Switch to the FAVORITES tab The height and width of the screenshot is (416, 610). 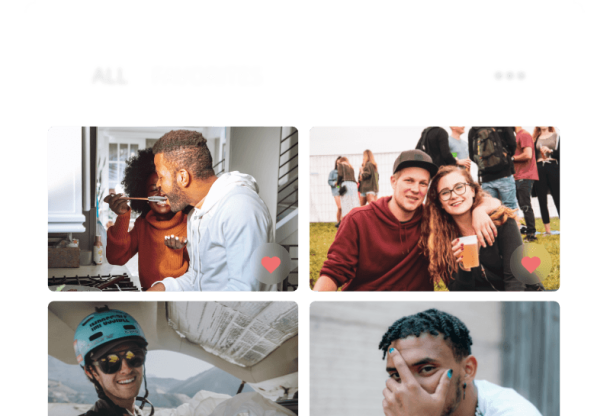pyautogui.click(x=207, y=76)
